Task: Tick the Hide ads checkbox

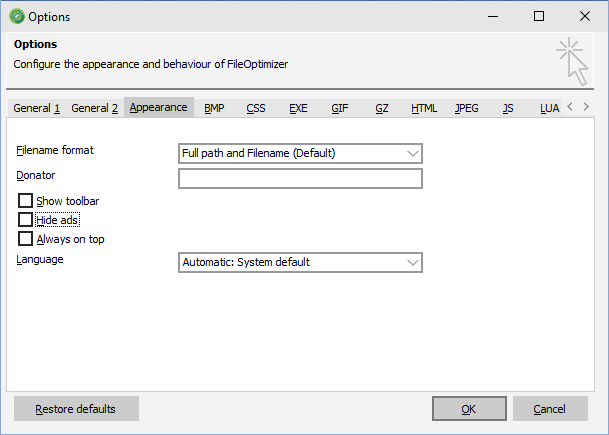Action: pos(25,220)
